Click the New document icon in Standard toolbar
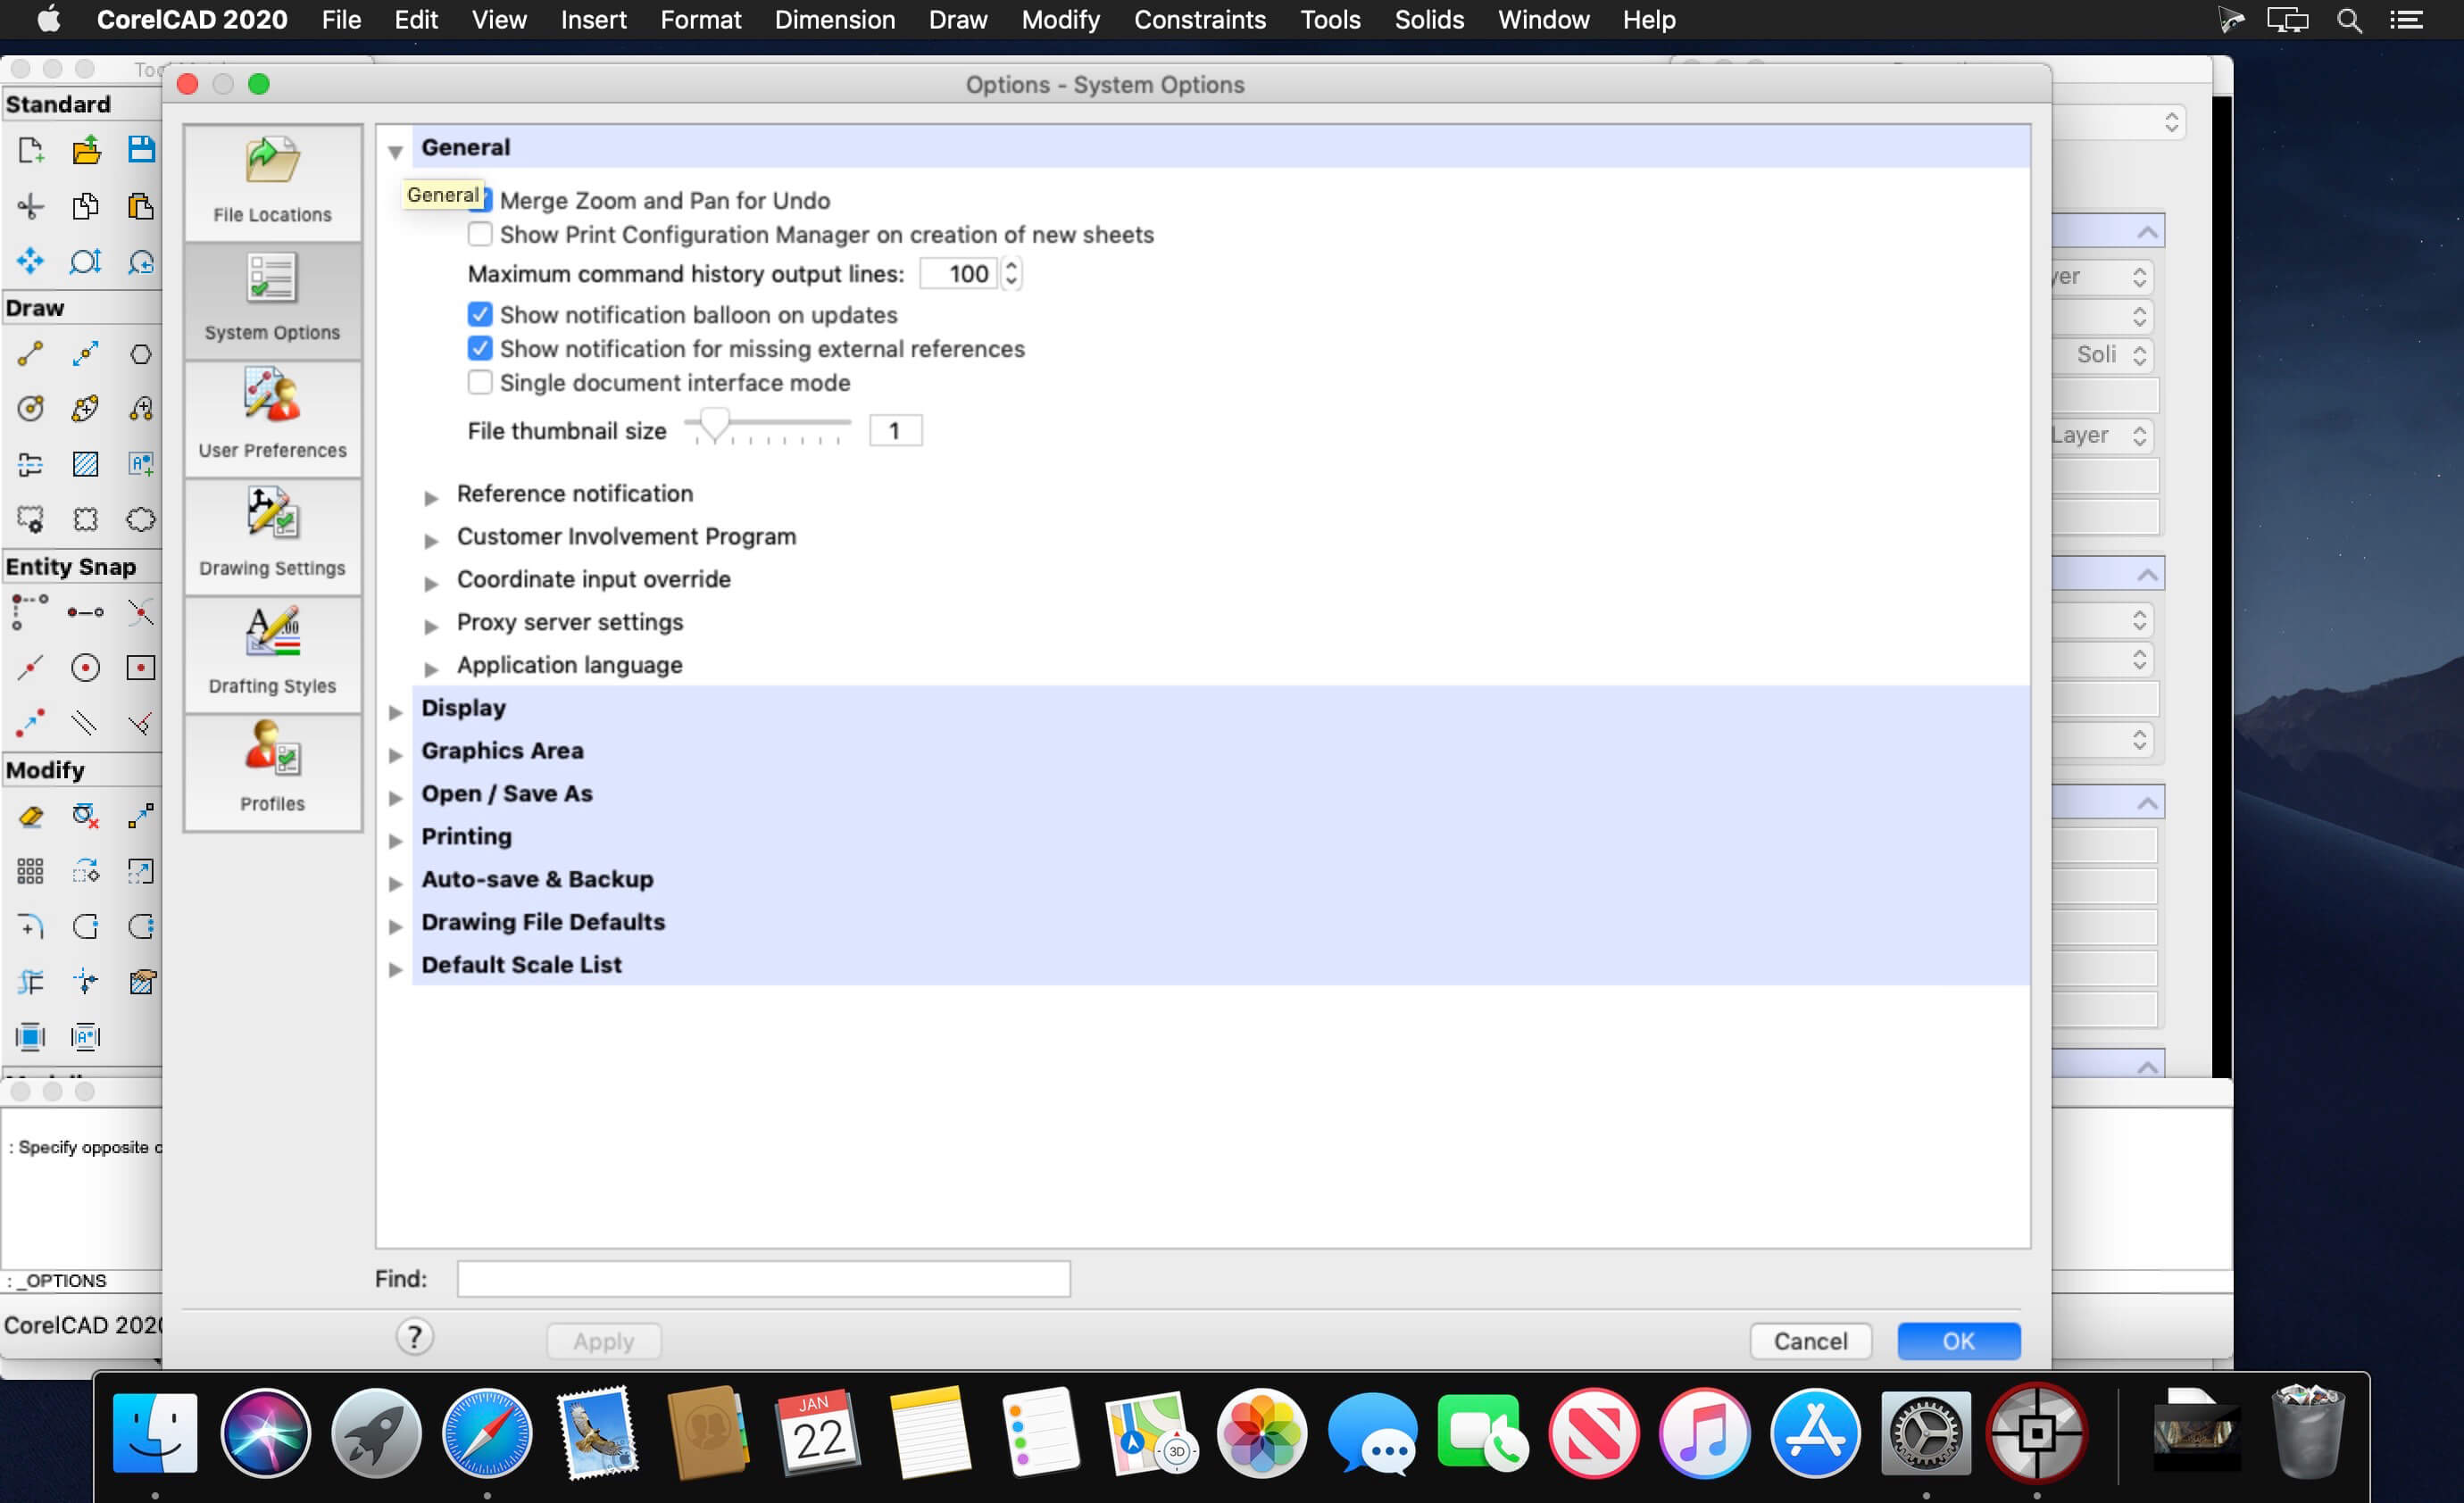Screen dimensions: 2464x1503 pyautogui.click(x=30, y=151)
